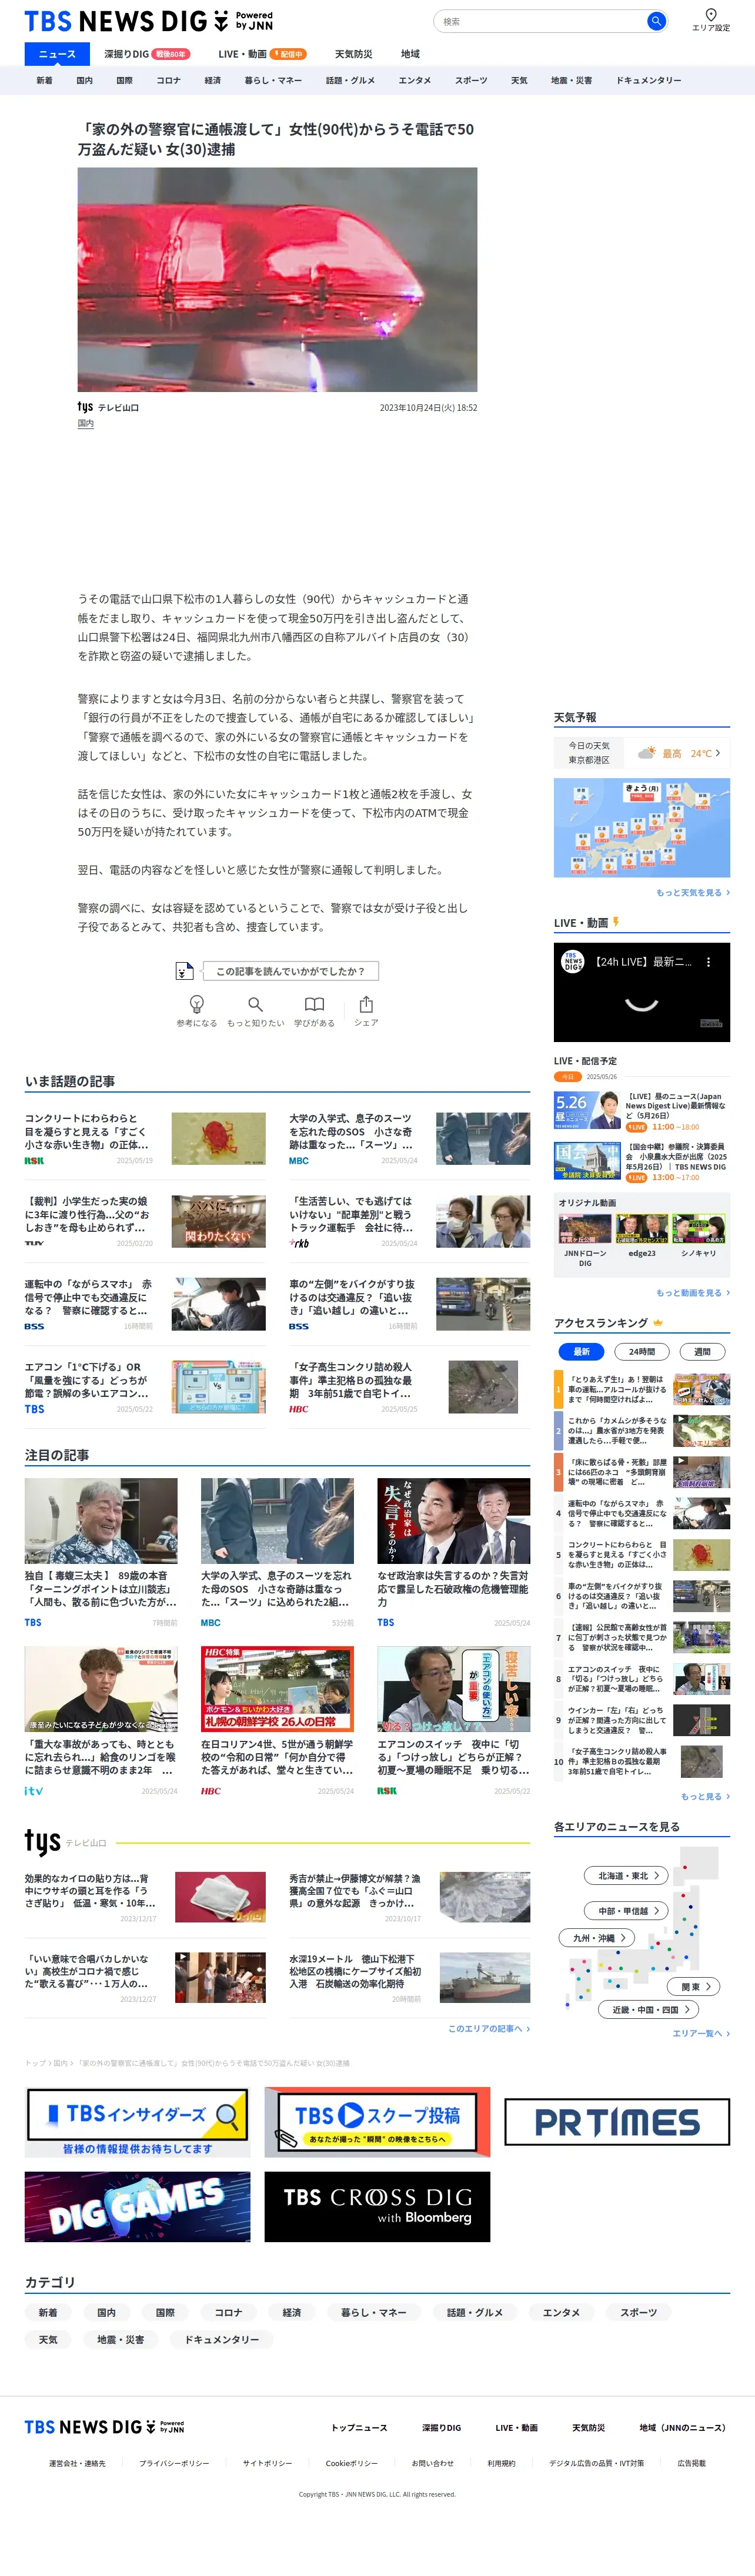The width and height of the screenshot is (755, 2576).
Task: Switch to the ニュース main tab
Action: pyautogui.click(x=57, y=54)
